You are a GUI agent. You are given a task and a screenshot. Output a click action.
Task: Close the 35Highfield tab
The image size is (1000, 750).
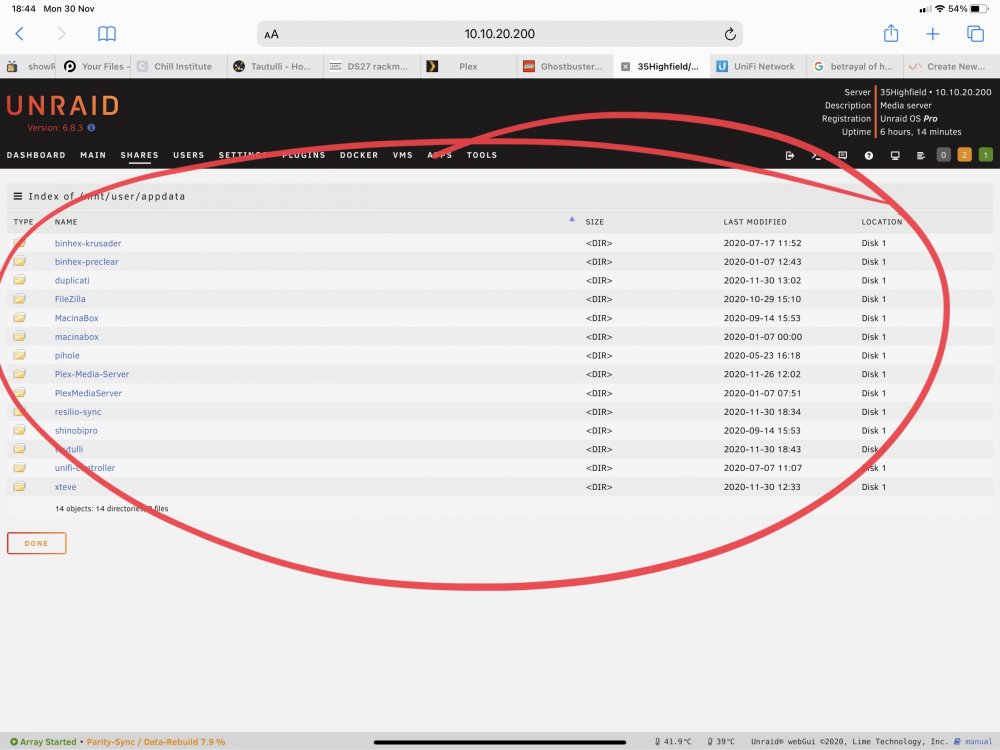[626, 66]
